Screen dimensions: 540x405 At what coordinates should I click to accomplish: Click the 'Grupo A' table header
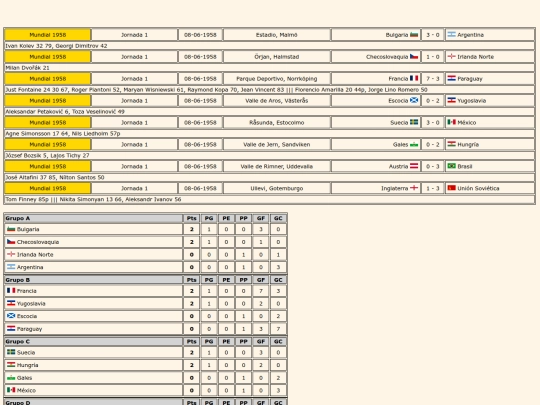tap(93, 218)
